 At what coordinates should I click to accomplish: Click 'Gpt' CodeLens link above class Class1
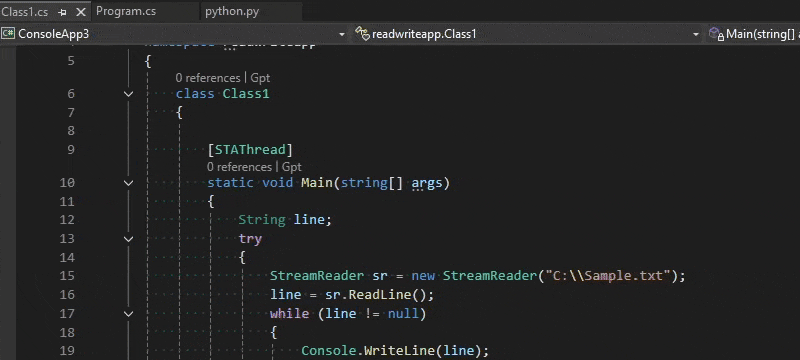pos(260,78)
